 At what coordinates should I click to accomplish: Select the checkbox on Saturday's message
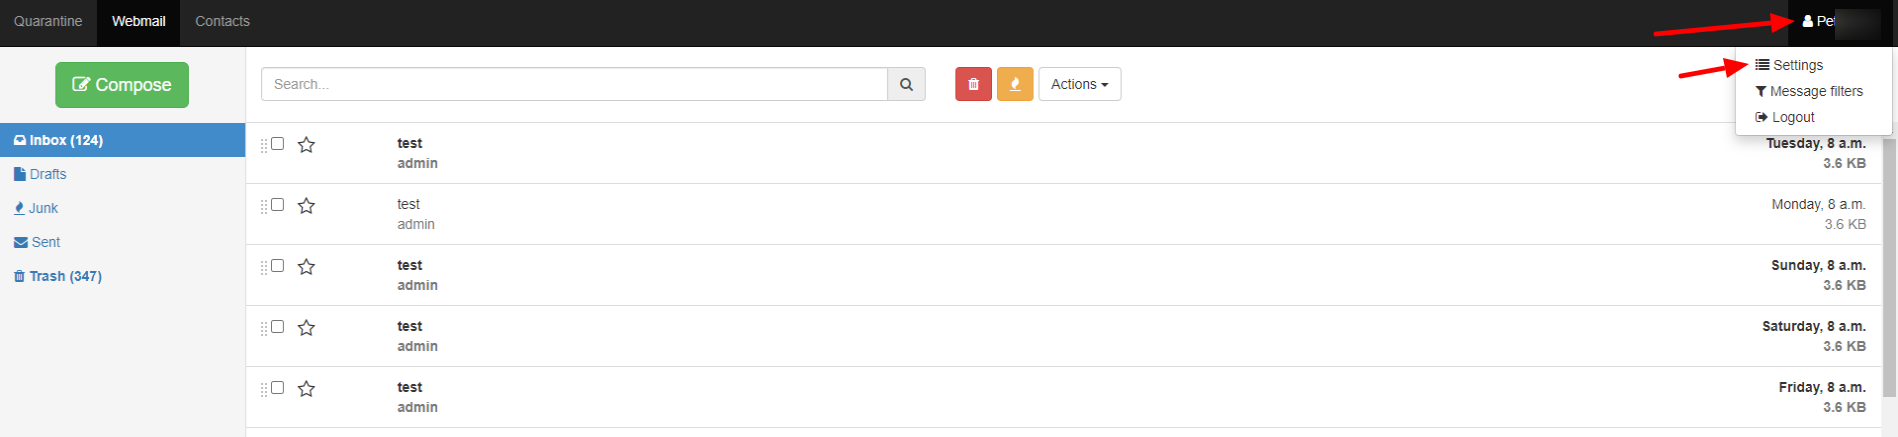tap(278, 327)
